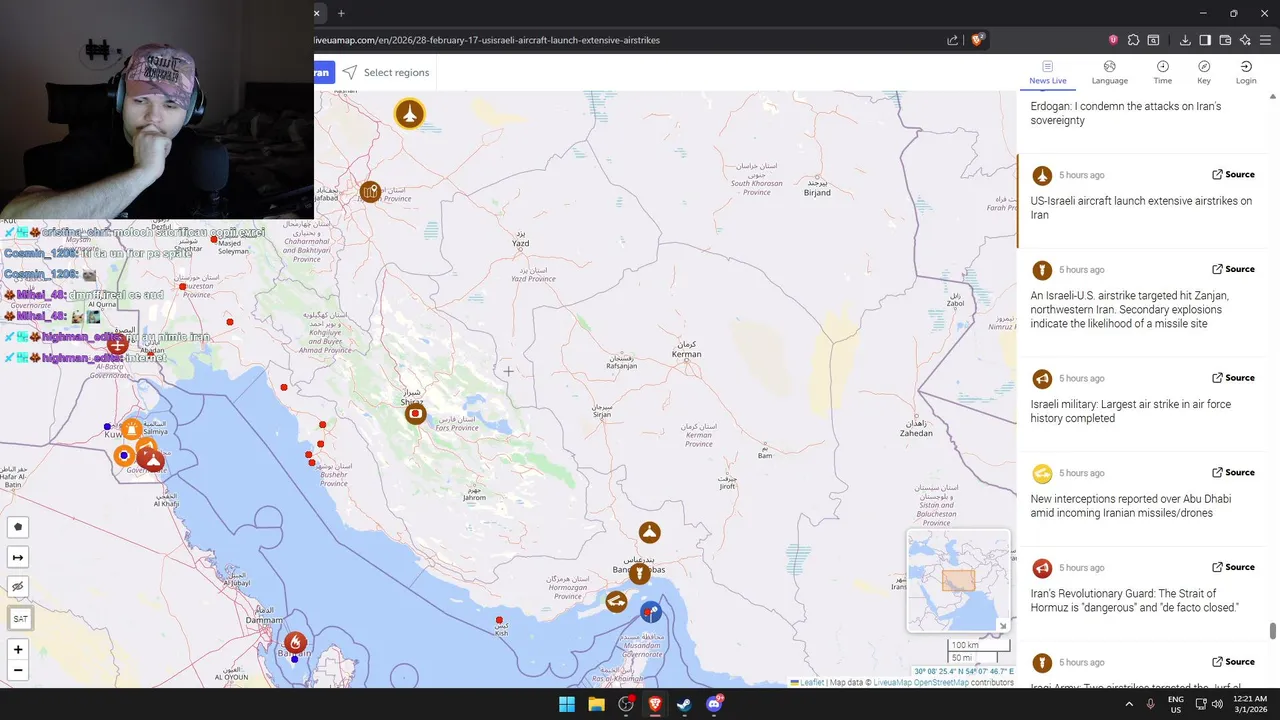Open Windows Start menu
1280x720 pixels.
point(567,704)
